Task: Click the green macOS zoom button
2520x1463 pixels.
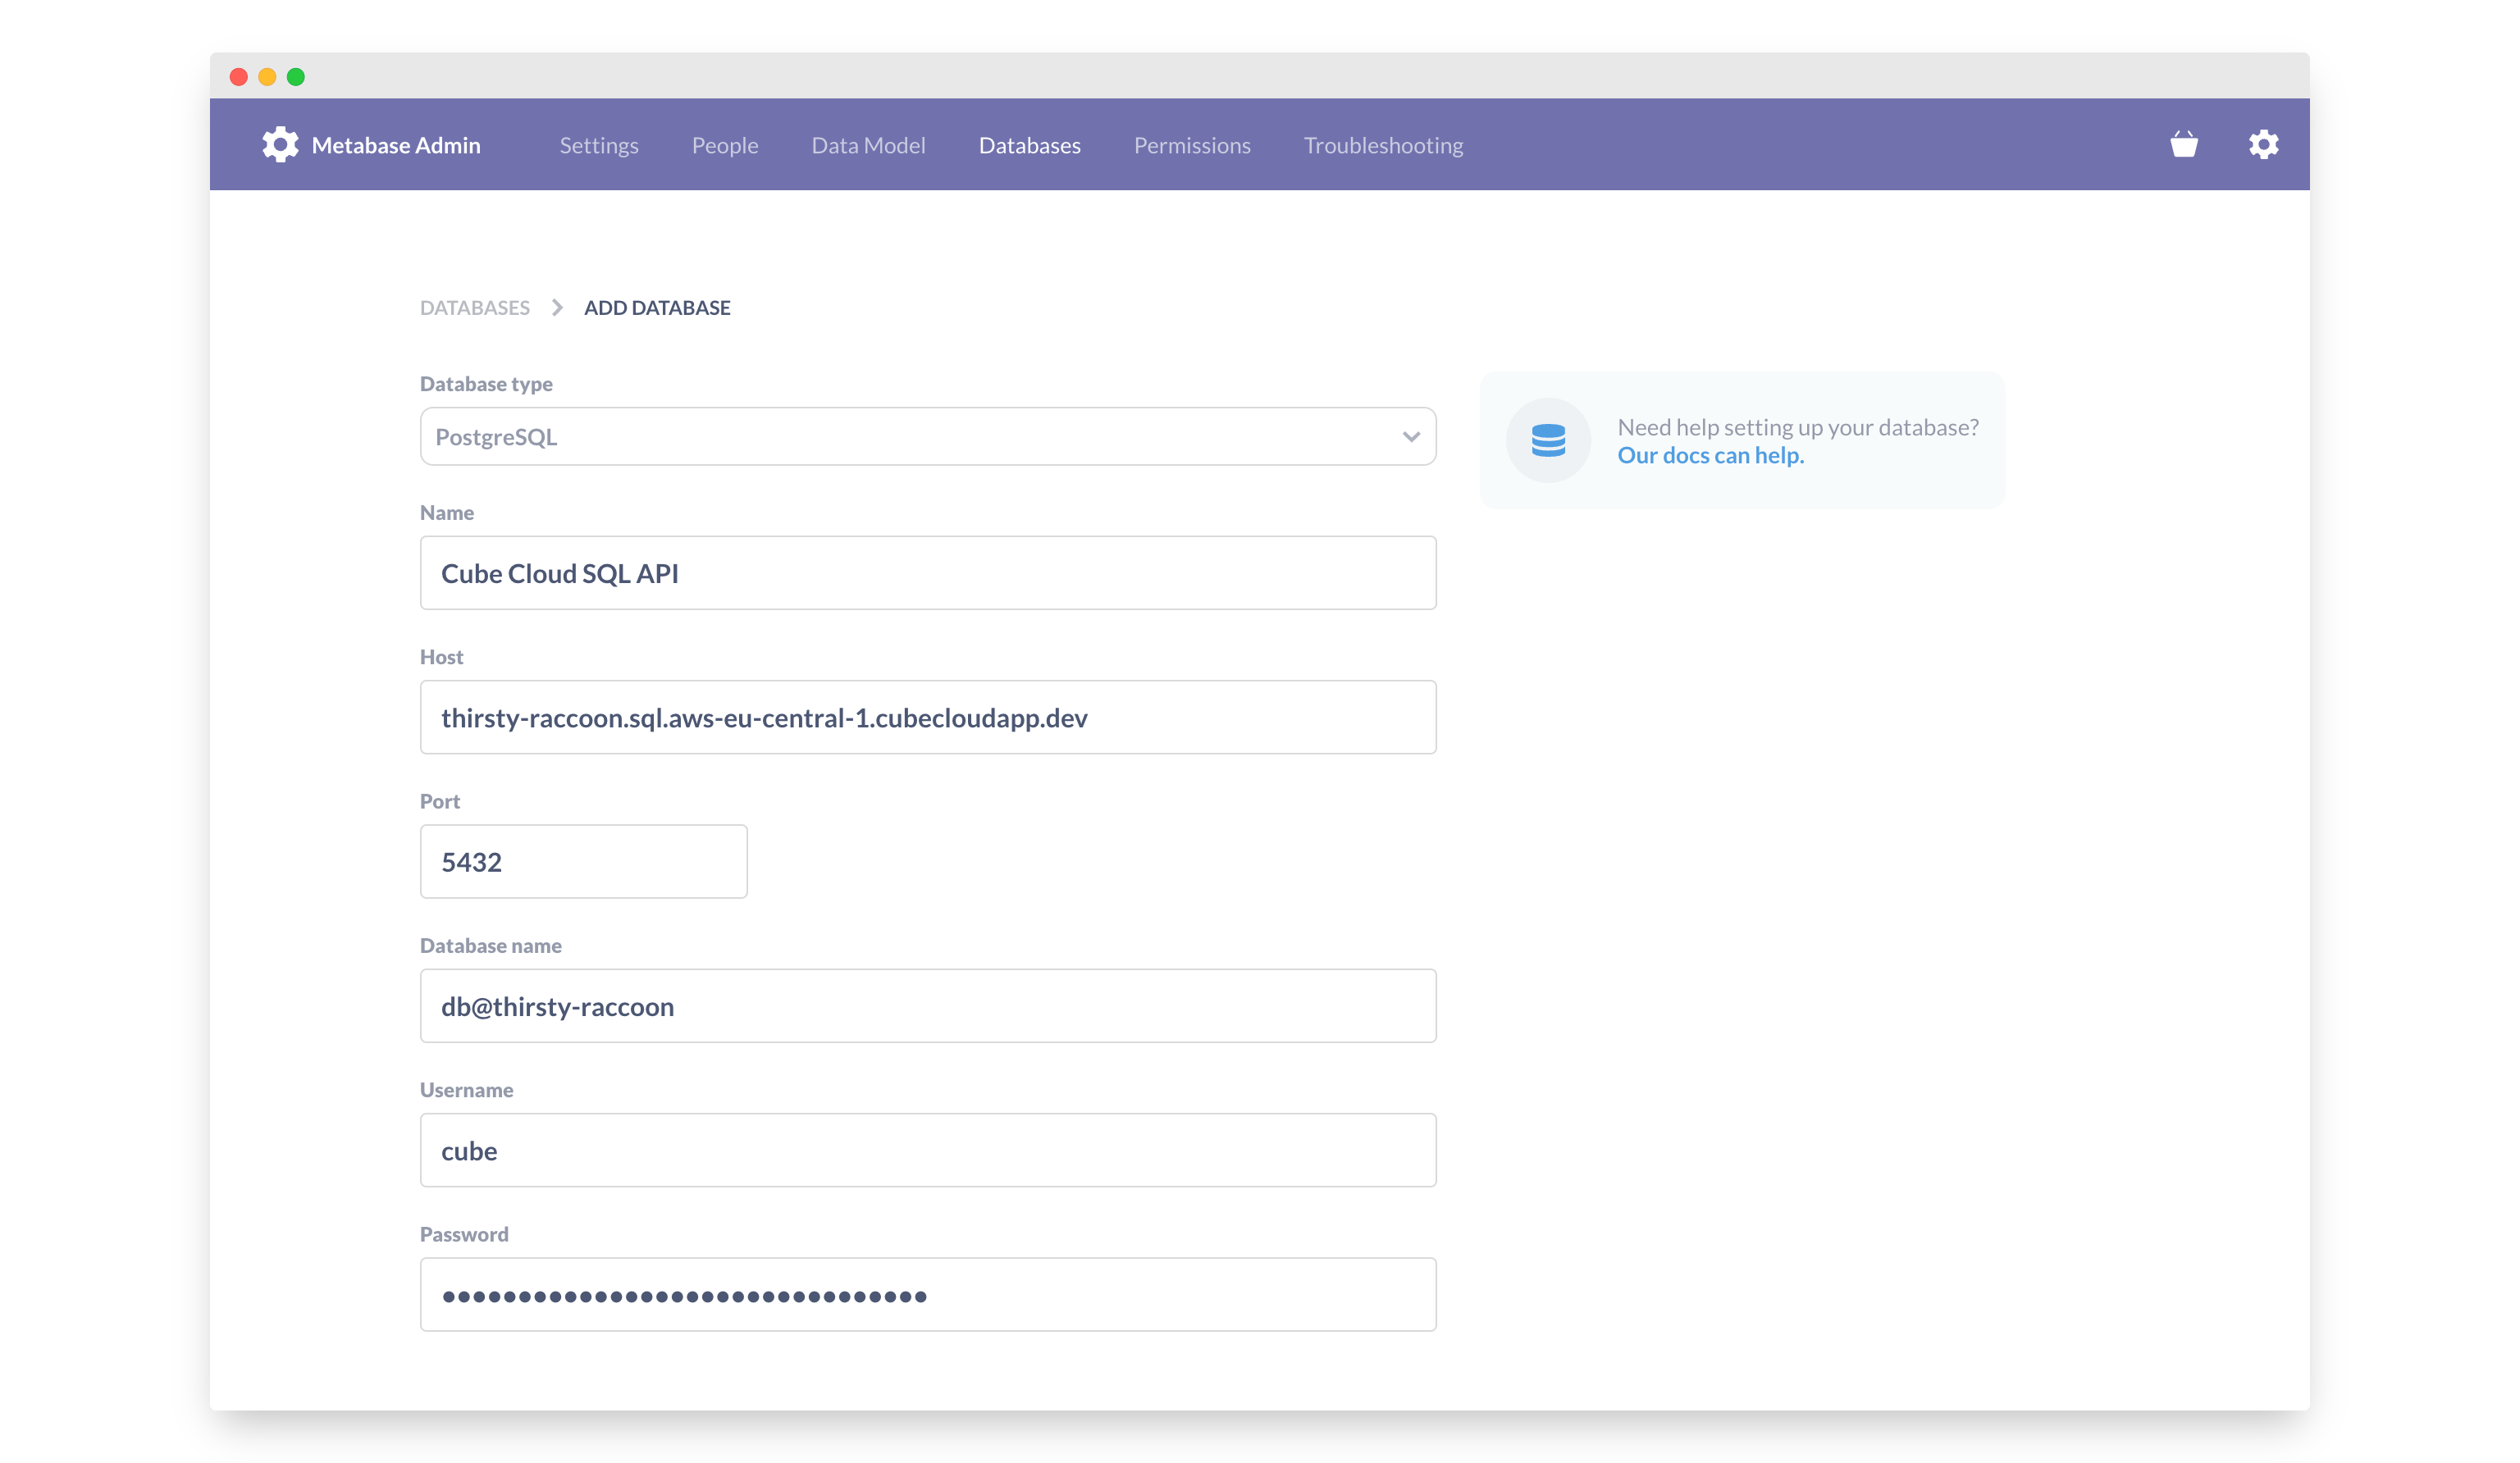Action: (x=296, y=77)
